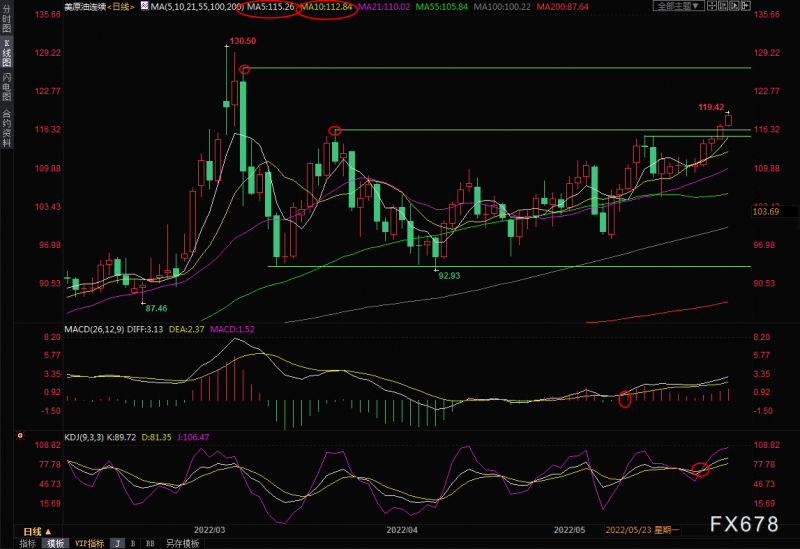Click the K:89.72 value
Screen dimensions: 800x549
click(121, 437)
